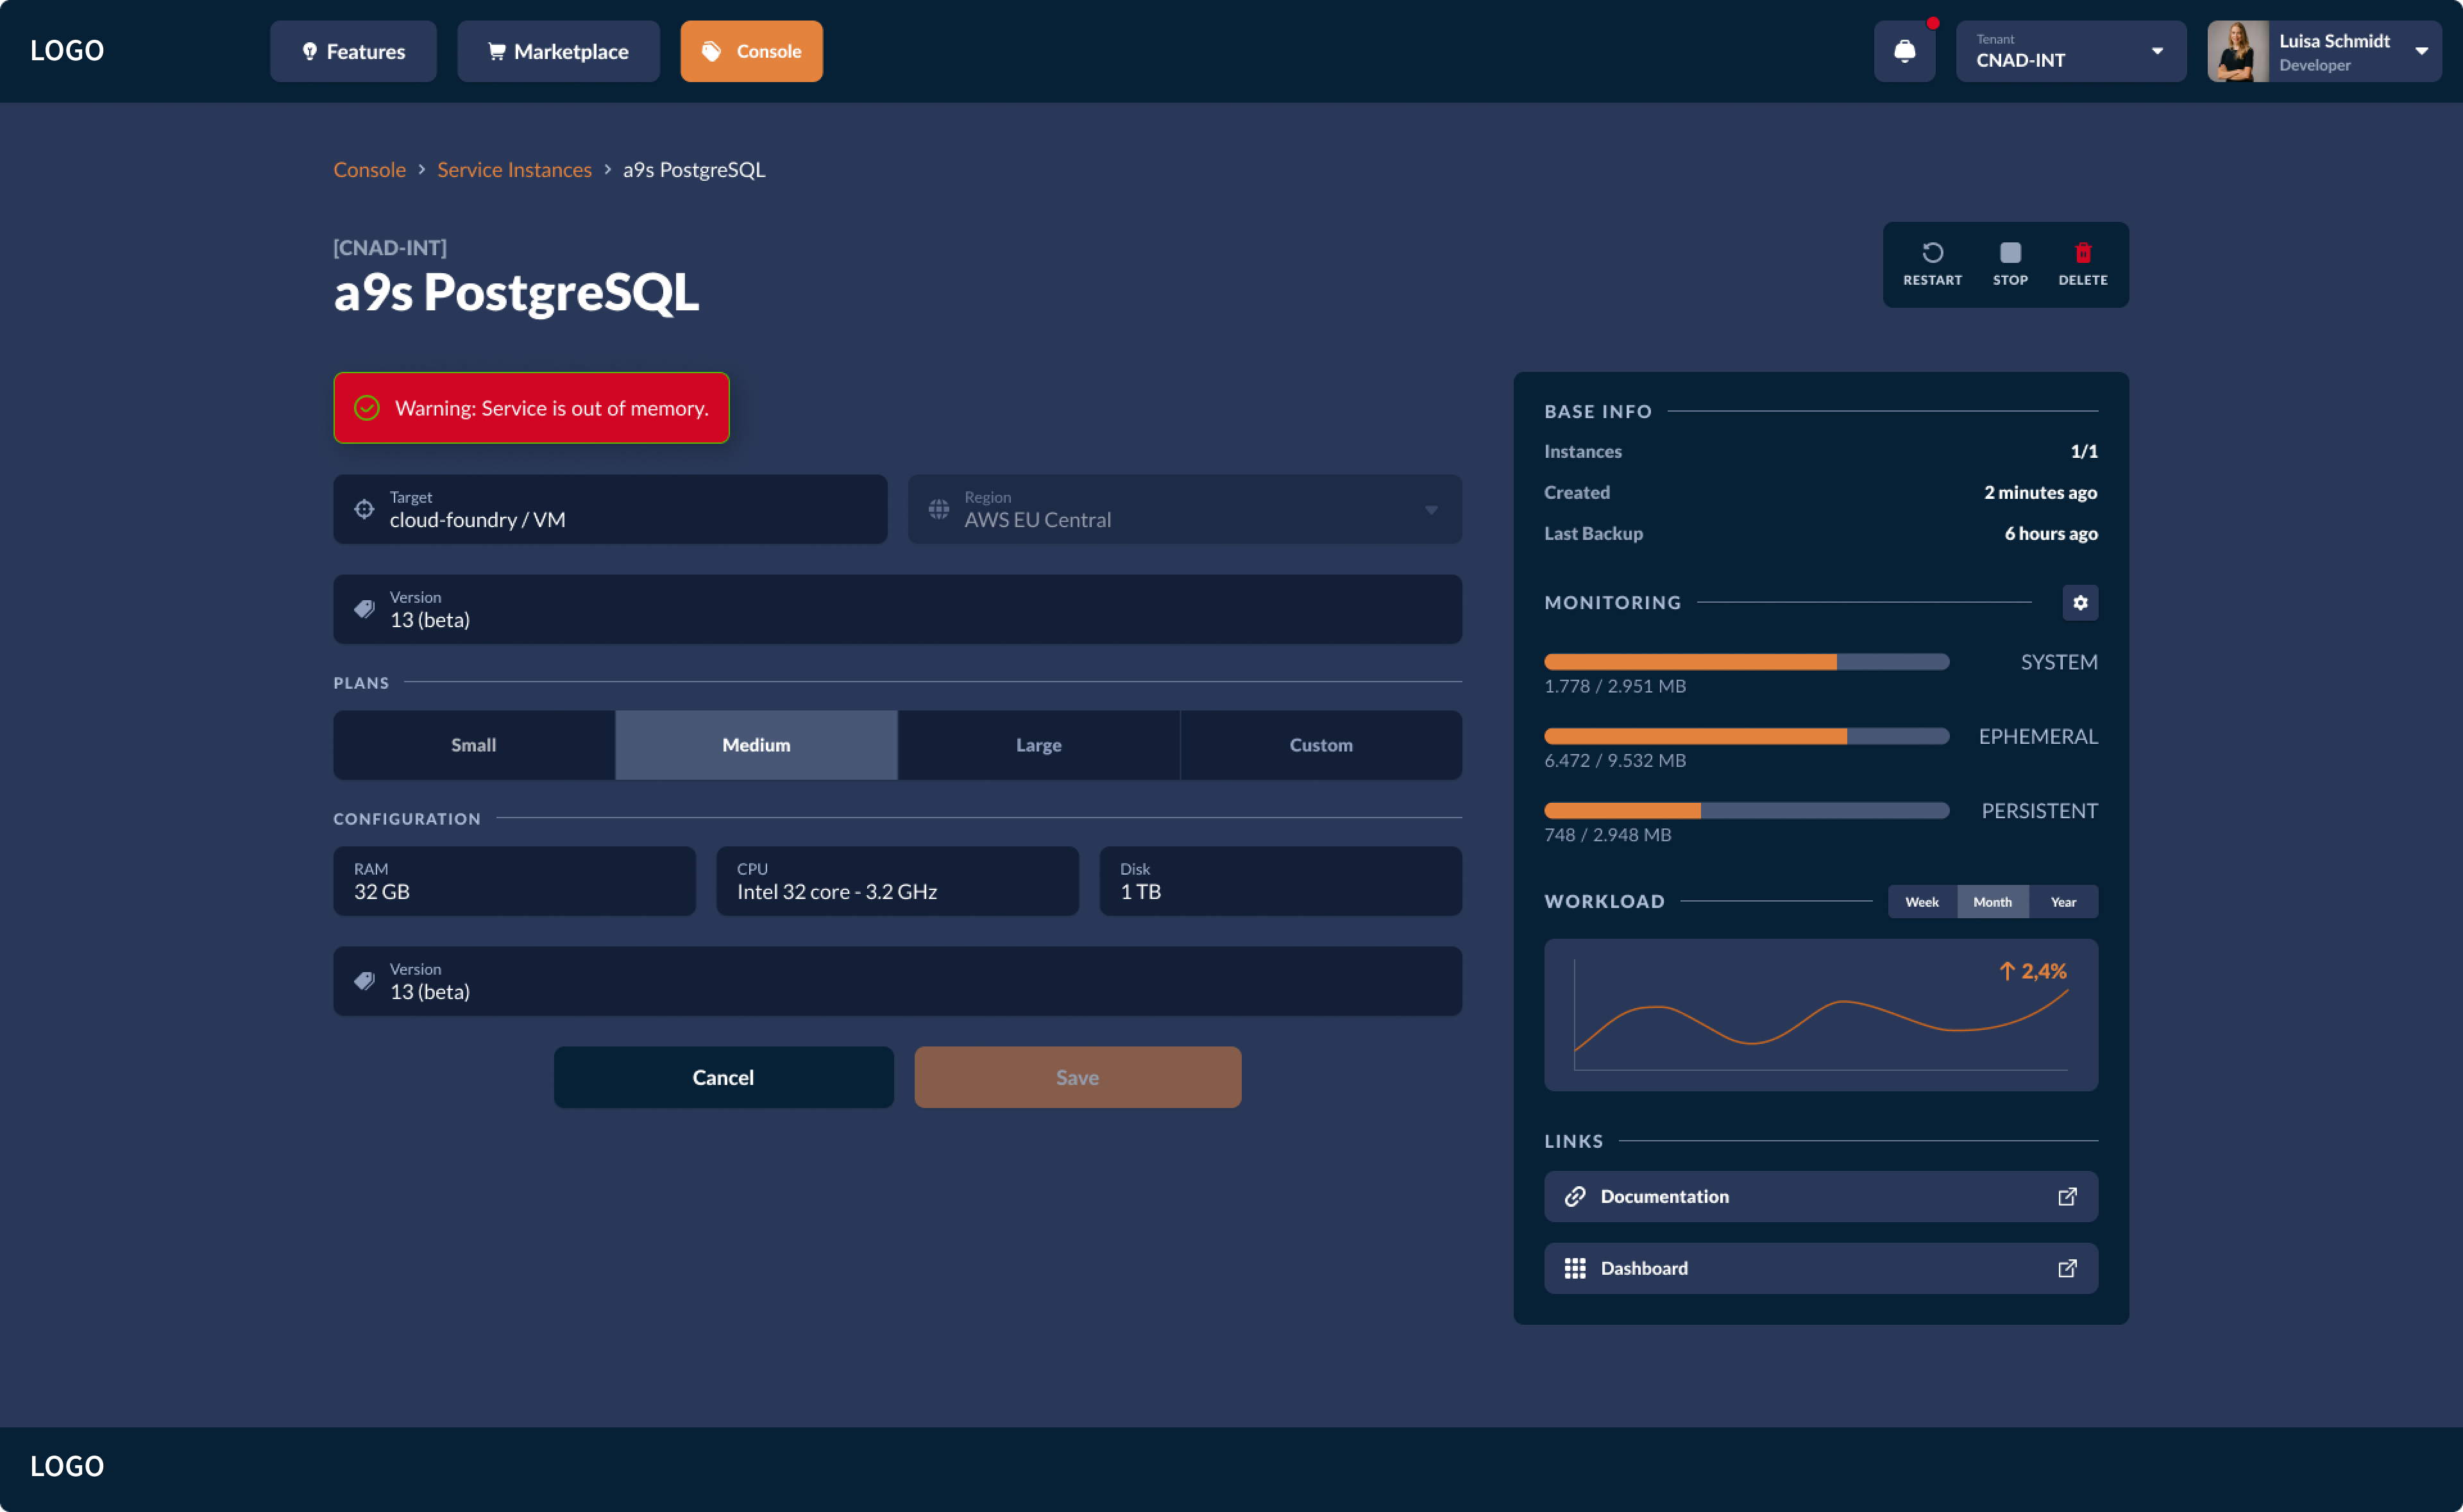
Task: Click the tag icon in lower Version field
Action: pos(364,981)
